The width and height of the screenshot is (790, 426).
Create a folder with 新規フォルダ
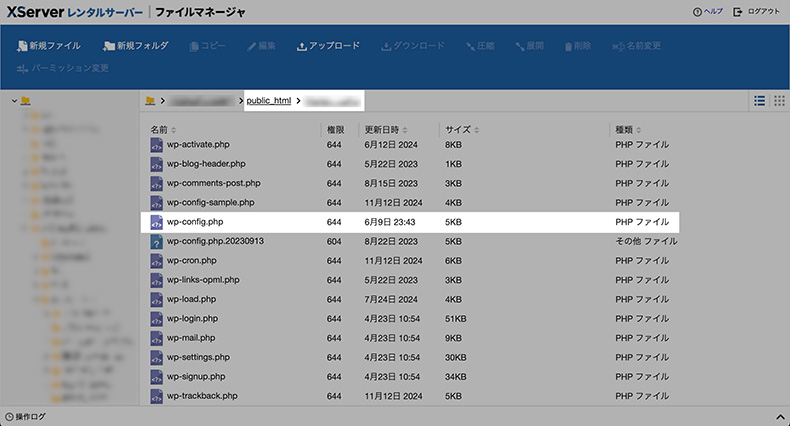point(136,46)
